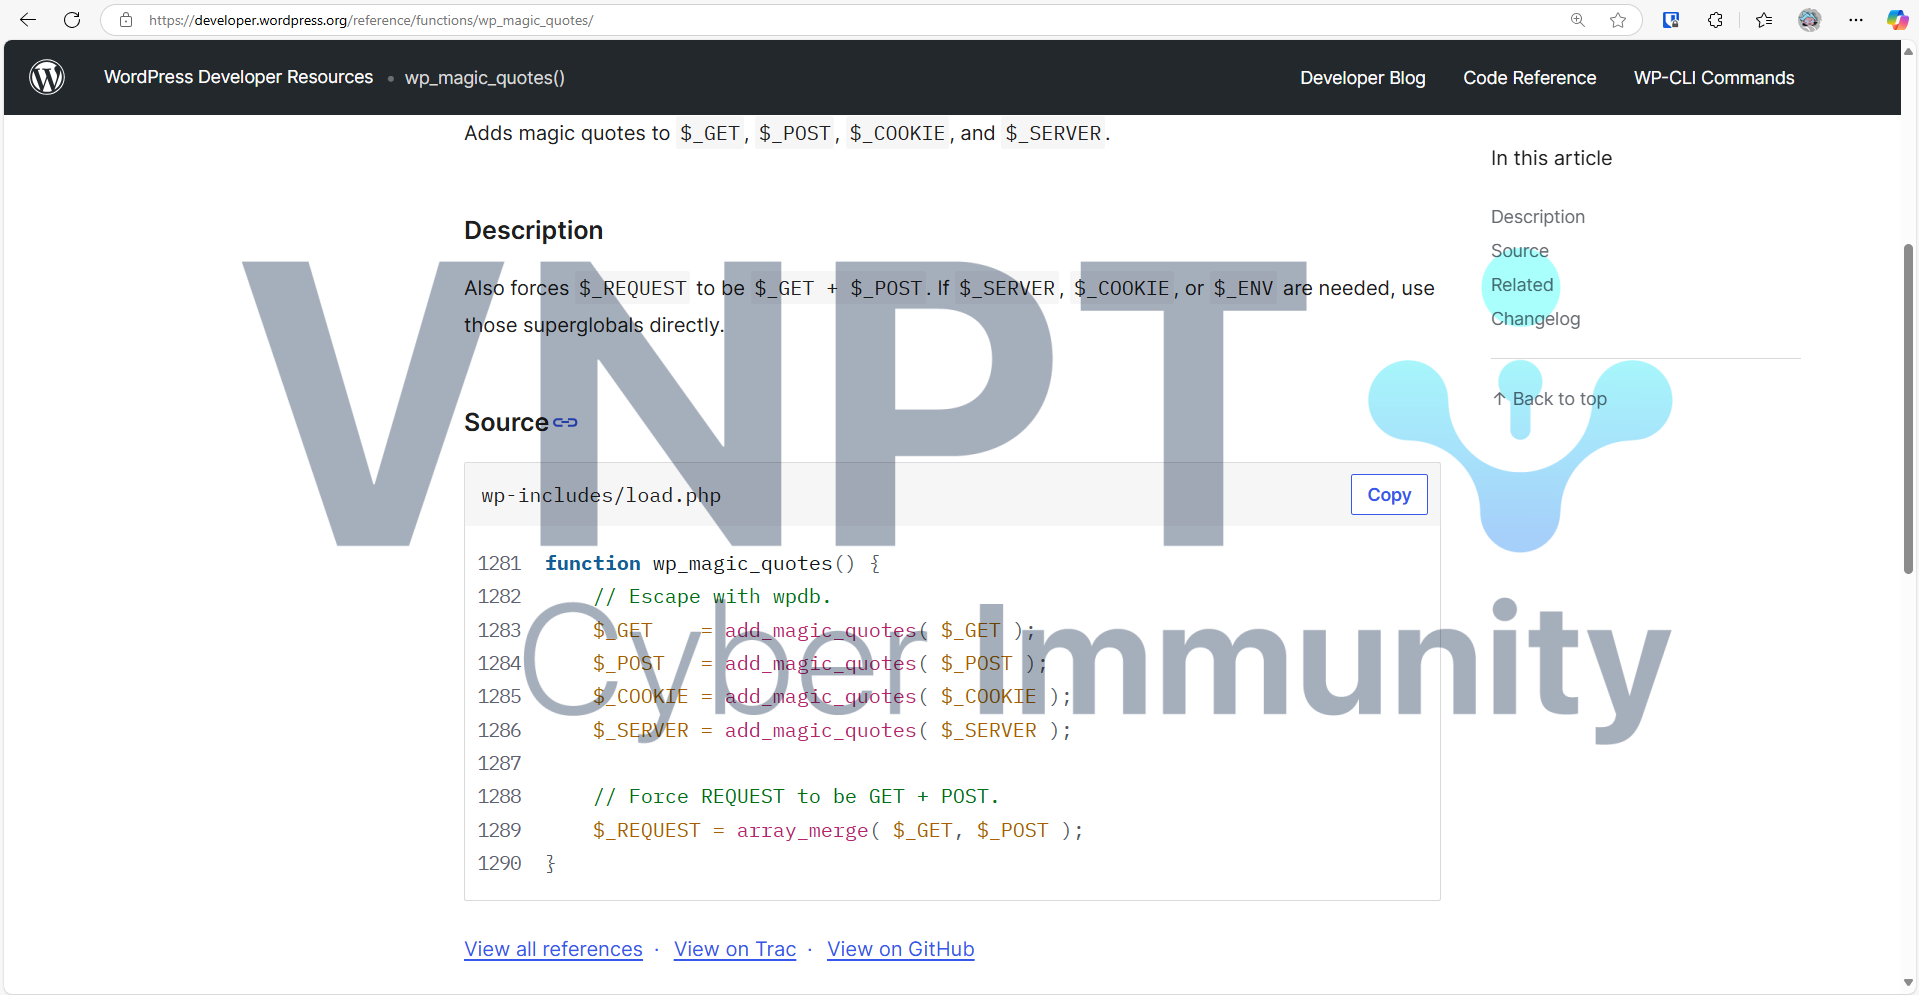The image size is (1919, 995).
Task: Open WP-CLI Commands menu item
Action: click(x=1714, y=78)
